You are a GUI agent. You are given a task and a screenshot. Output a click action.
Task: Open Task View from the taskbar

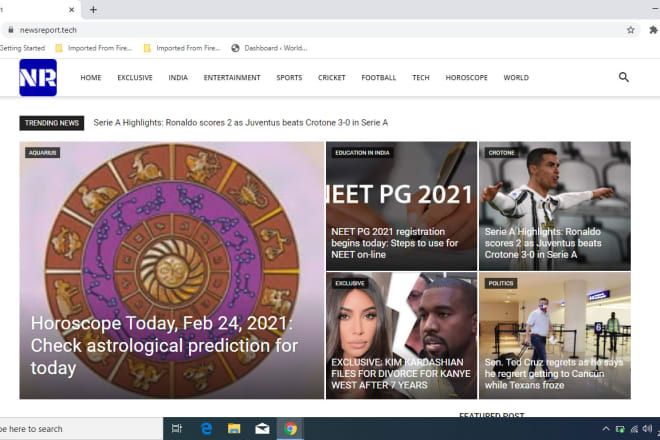[x=177, y=429]
